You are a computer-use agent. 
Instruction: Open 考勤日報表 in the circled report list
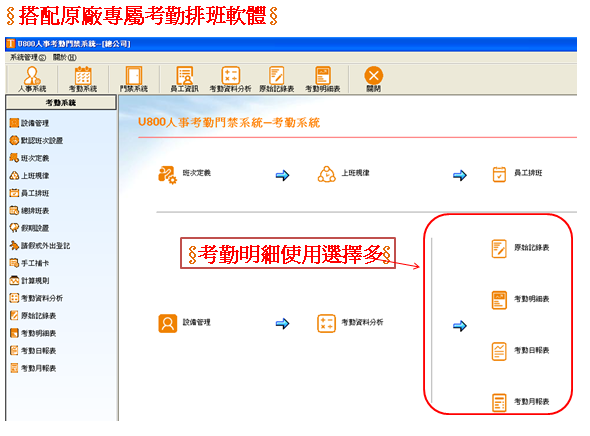tap(520, 351)
